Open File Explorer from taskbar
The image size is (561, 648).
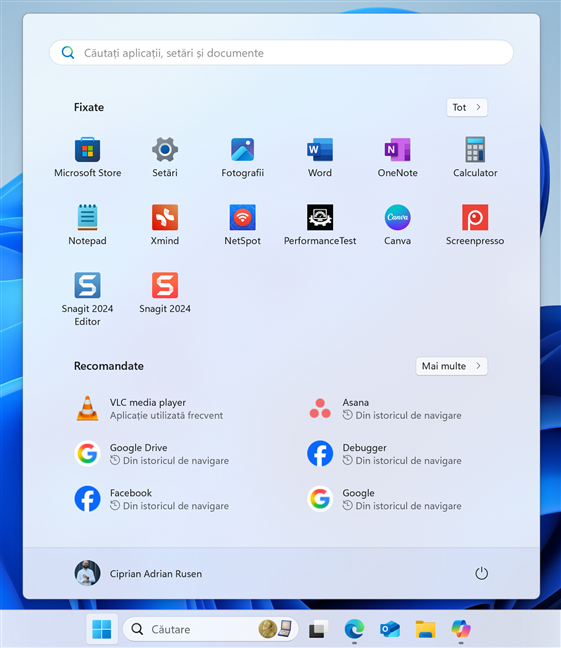(x=425, y=629)
